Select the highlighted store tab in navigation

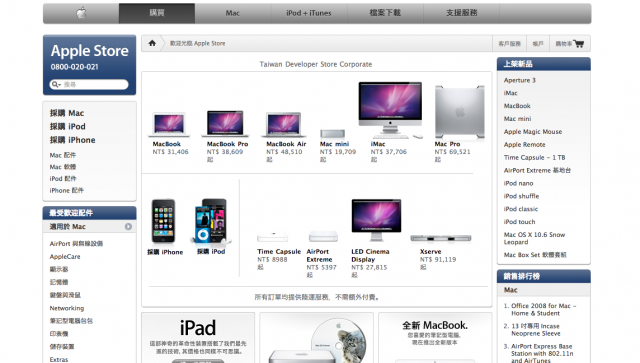(157, 13)
